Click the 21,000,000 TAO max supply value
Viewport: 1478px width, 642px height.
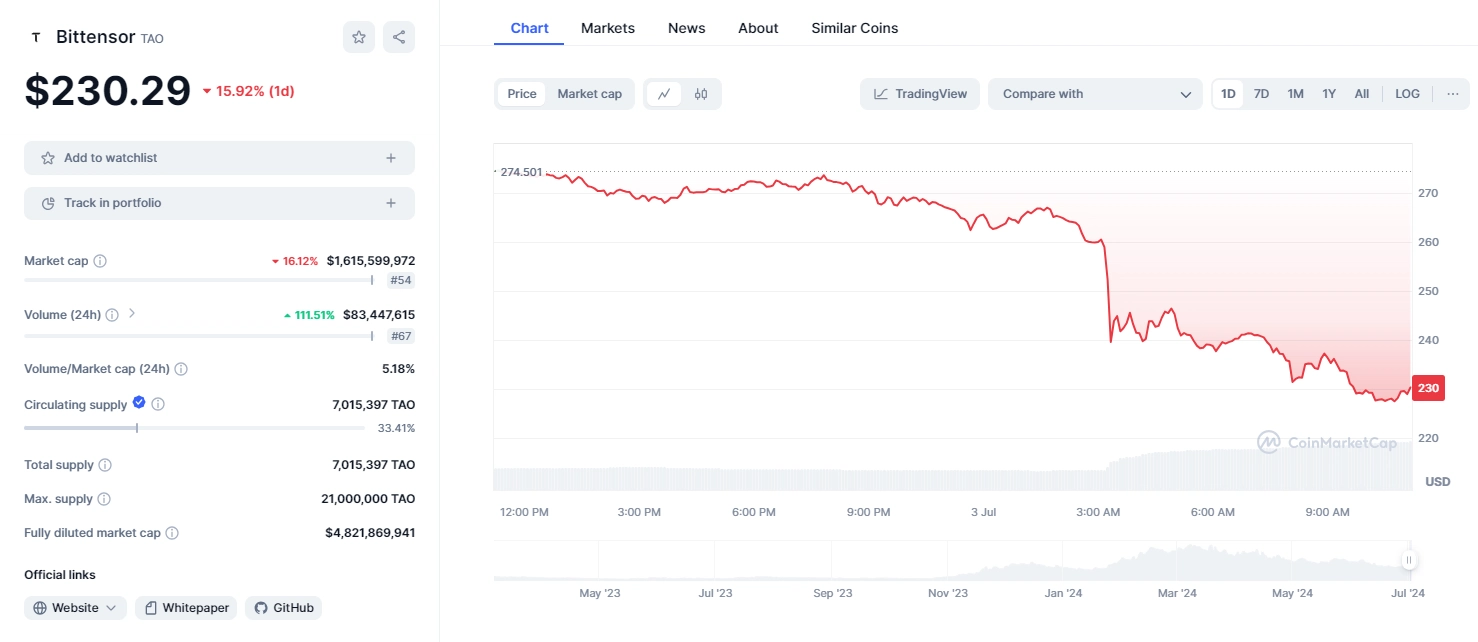(x=368, y=499)
